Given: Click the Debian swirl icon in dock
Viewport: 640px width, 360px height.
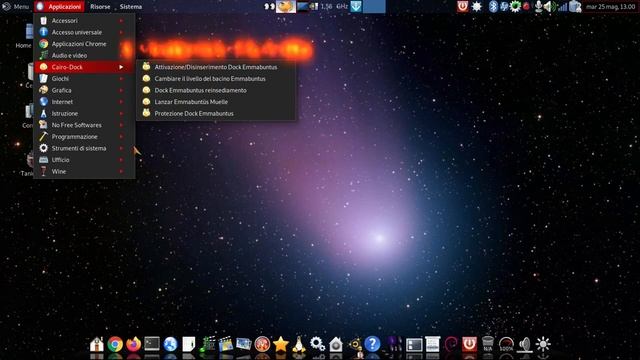Looking at the screenshot, I should tap(451, 344).
